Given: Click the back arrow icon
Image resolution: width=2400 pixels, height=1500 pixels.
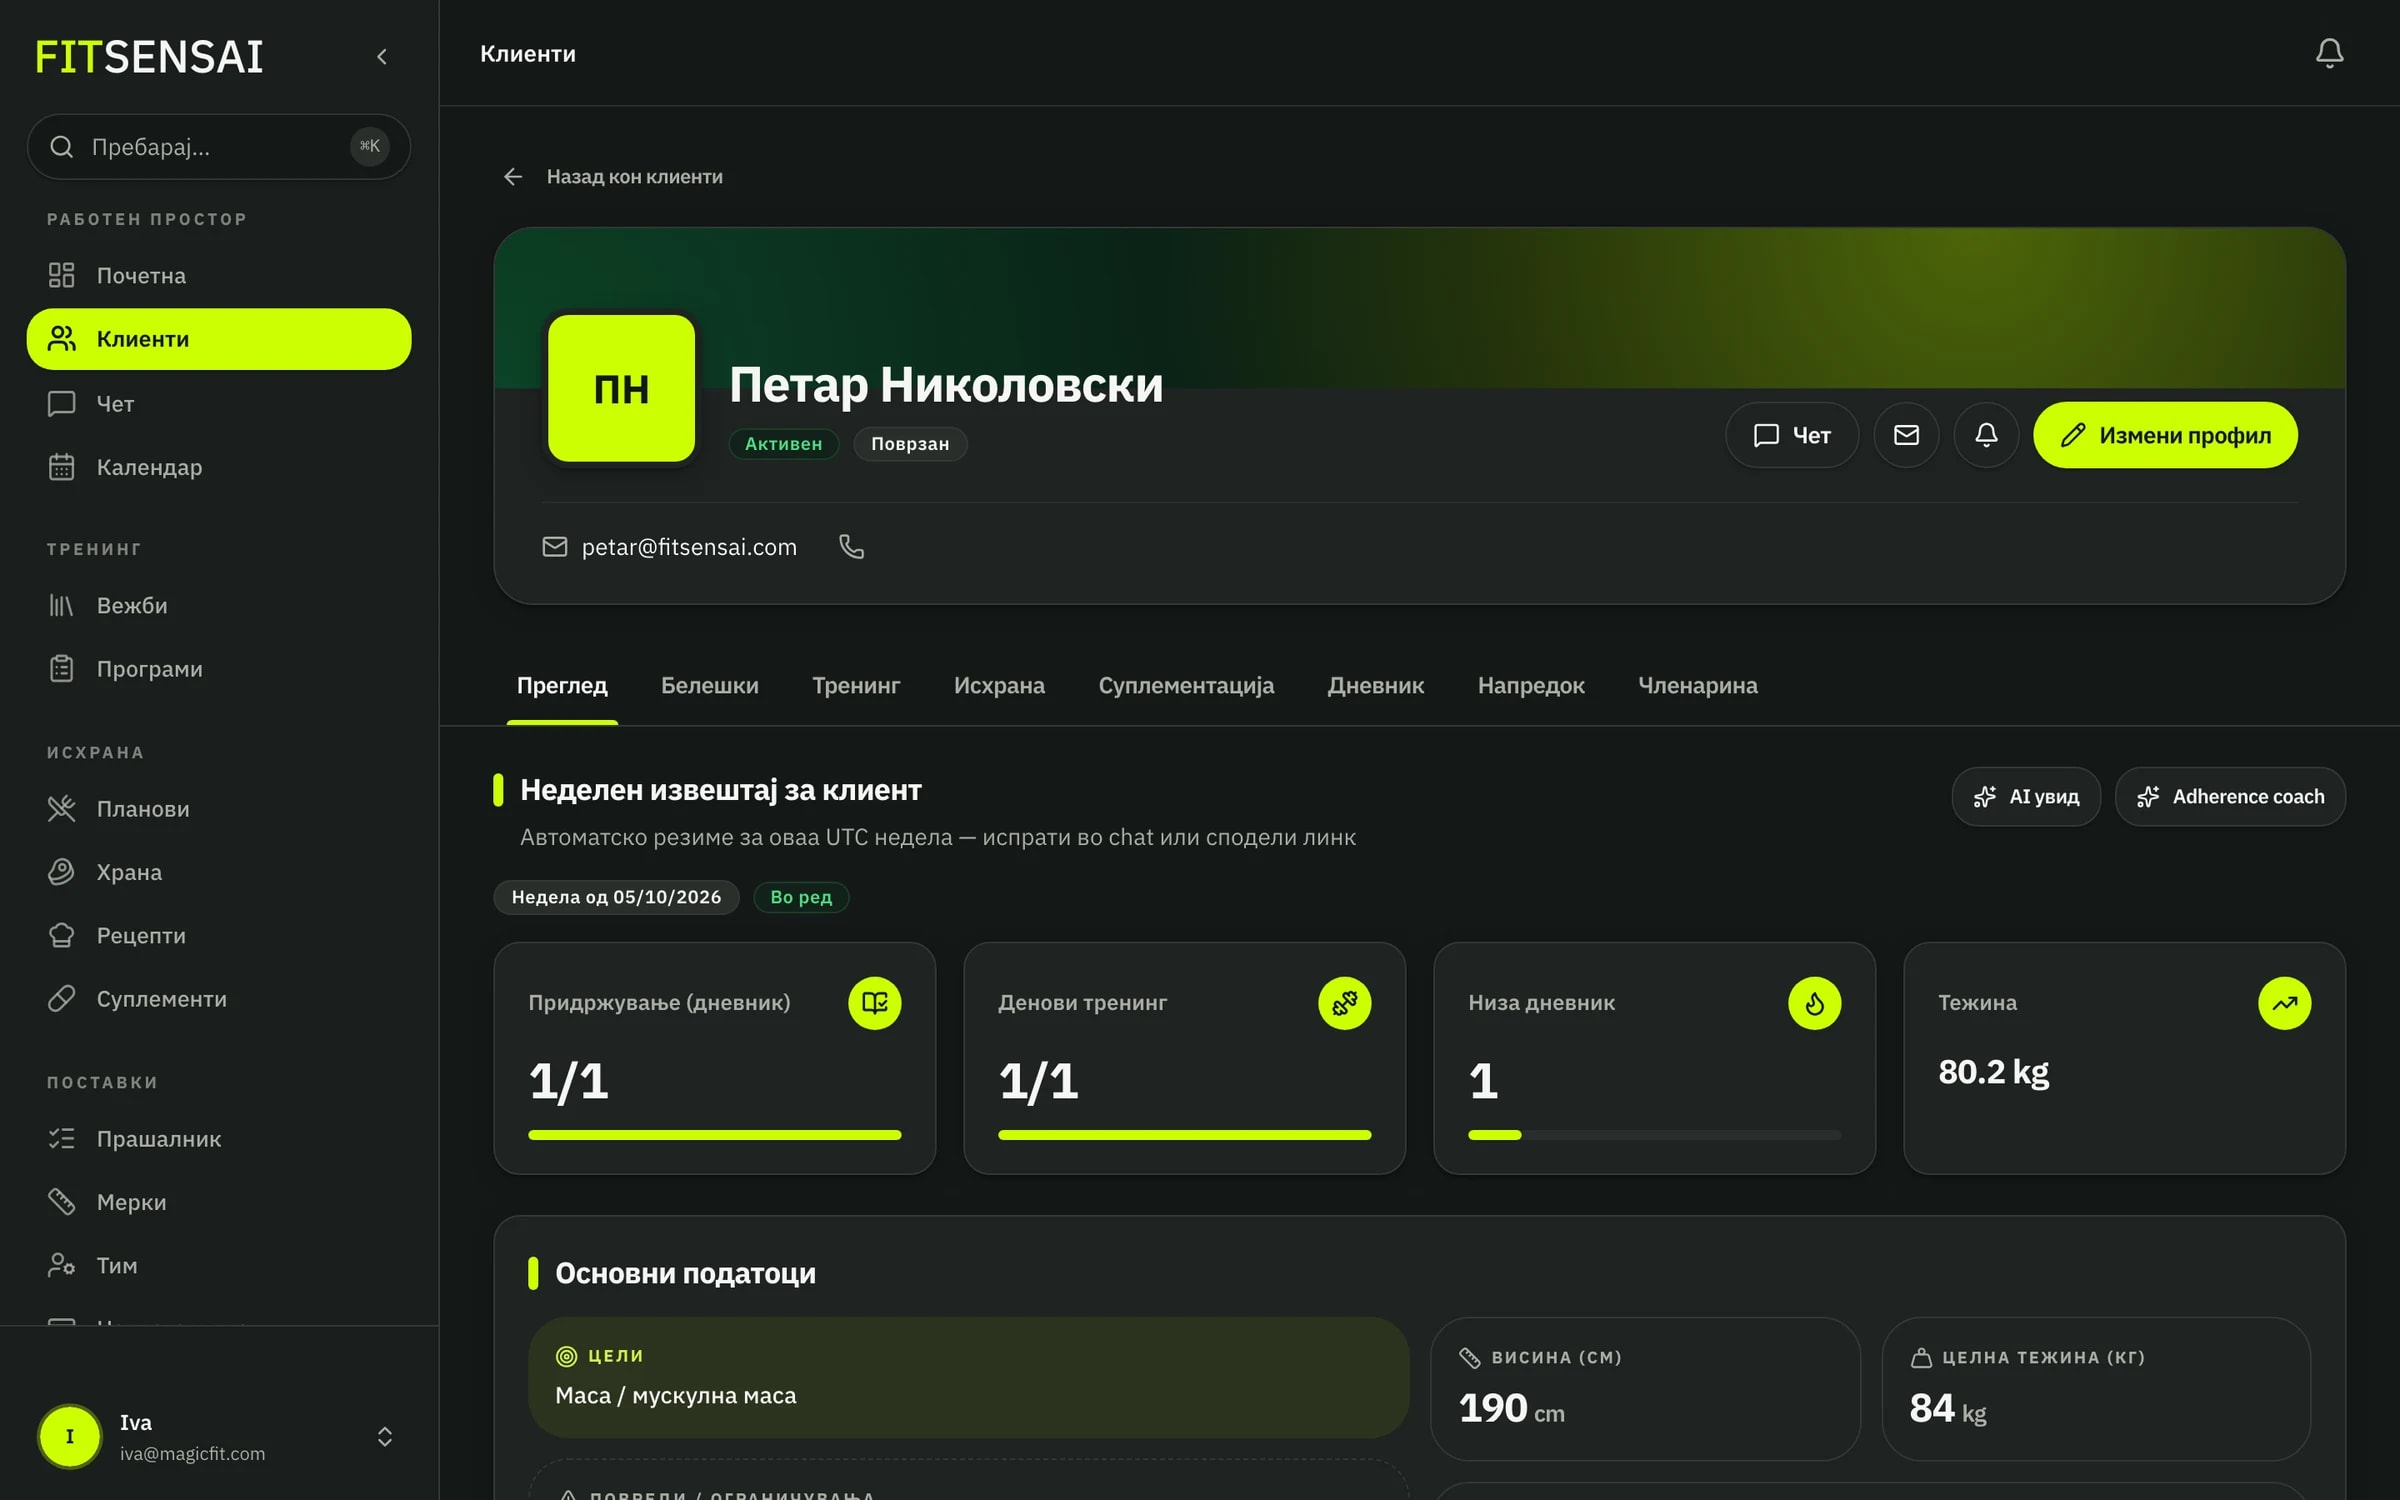Looking at the screenshot, I should 513,177.
